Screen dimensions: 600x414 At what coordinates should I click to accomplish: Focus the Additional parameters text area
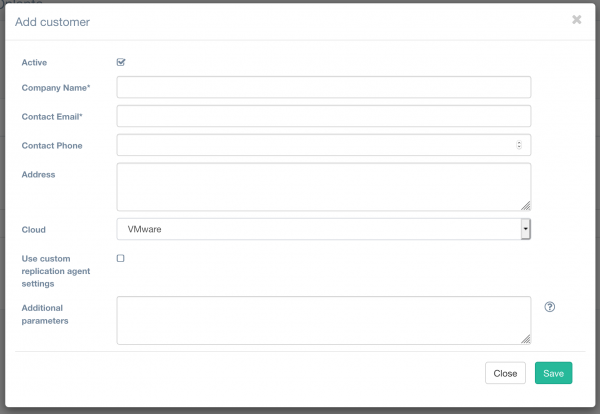[323, 319]
